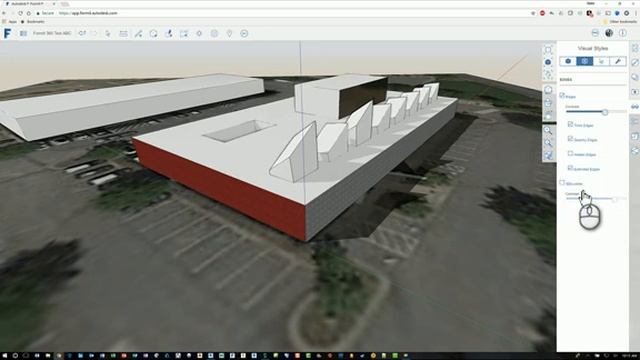This screenshot has width=640, height=360.
Task: Click the location pin icon
Action: coord(229,33)
